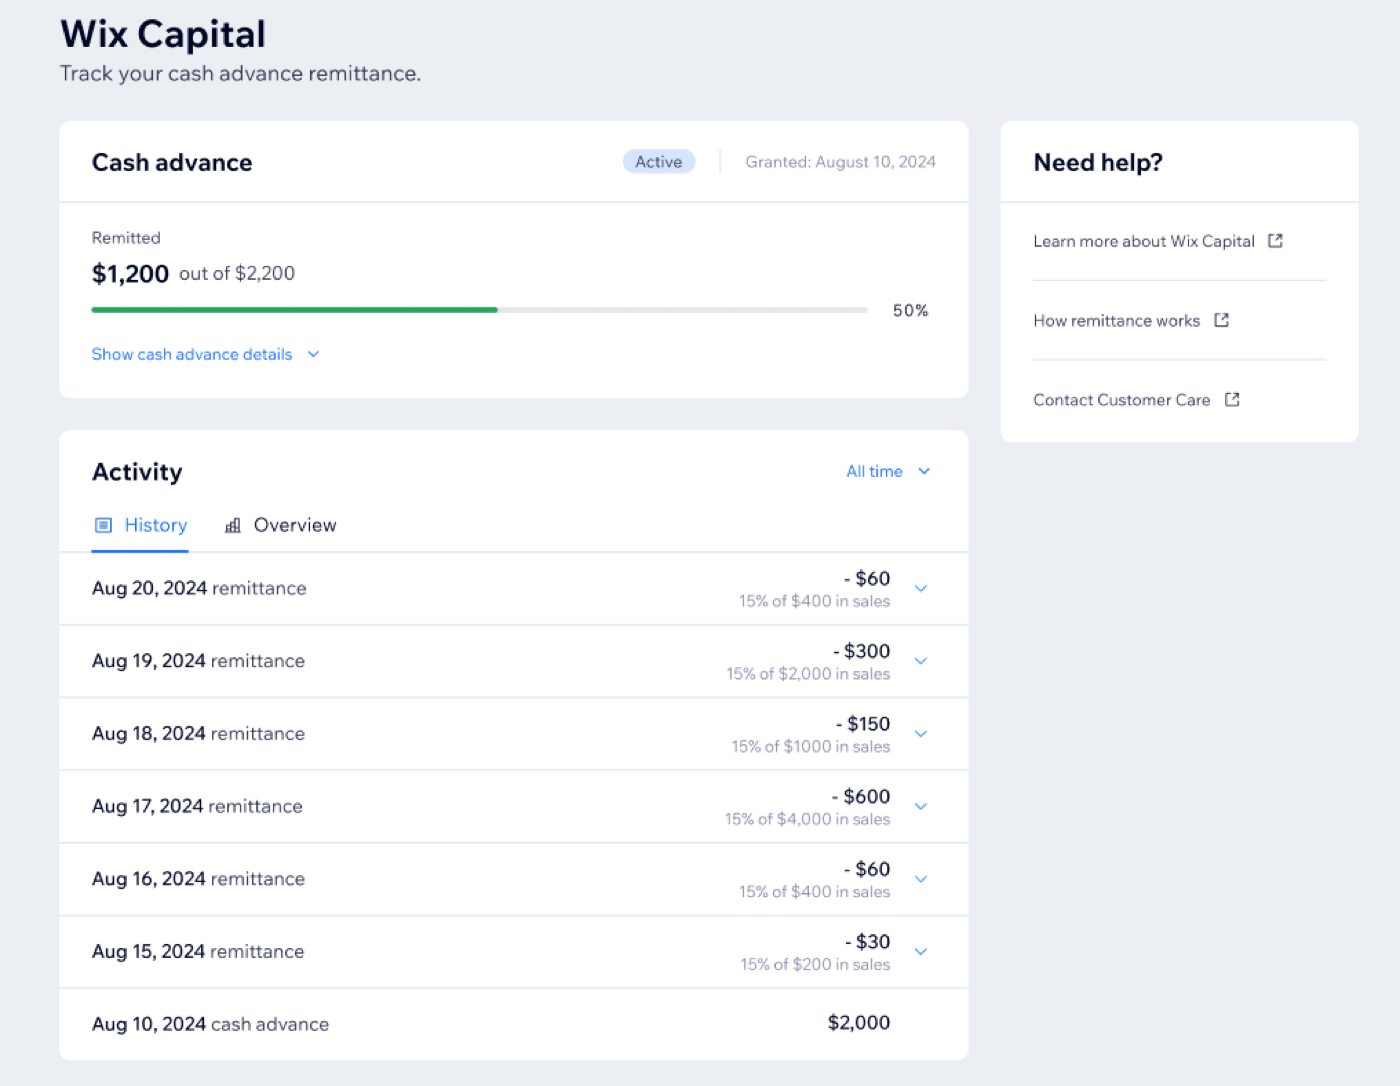Open Learn more about Wix Capital link
Viewport: 1400px width, 1086px height.
pos(1143,241)
